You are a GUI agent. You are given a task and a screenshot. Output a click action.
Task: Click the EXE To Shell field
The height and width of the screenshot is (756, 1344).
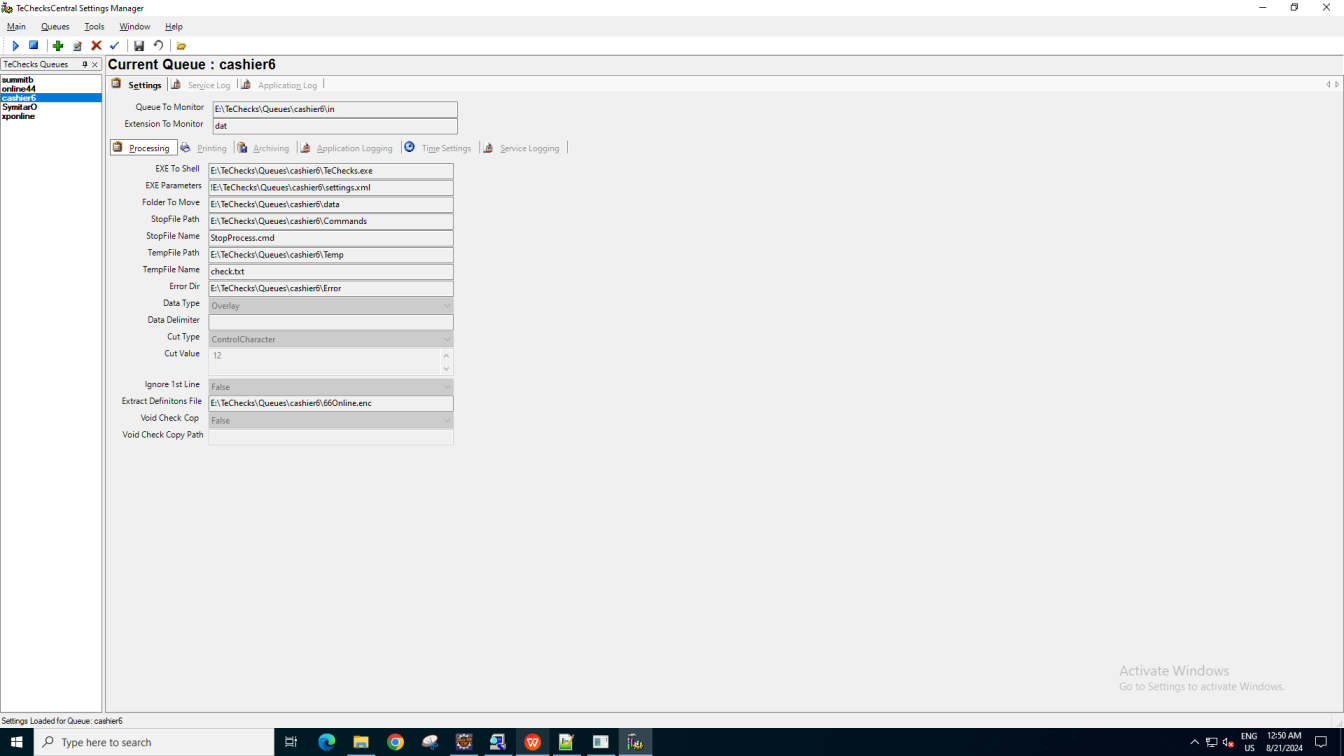331,171
